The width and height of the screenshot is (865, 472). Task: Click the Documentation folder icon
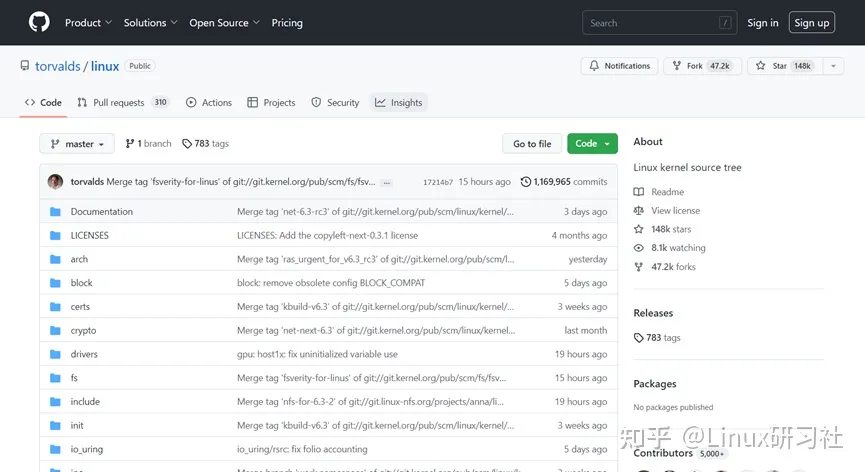(x=55, y=212)
